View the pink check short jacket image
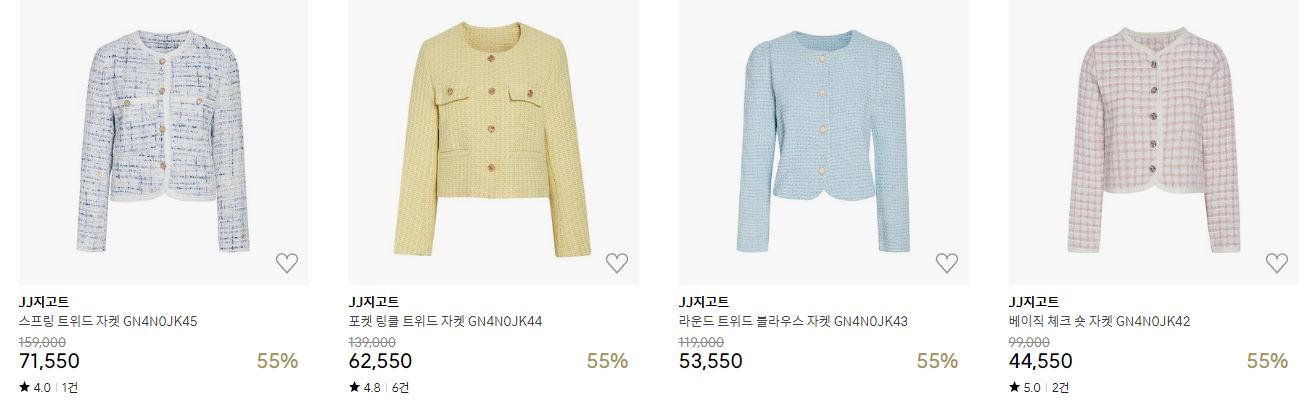1299x419 pixels. pyautogui.click(x=1154, y=142)
